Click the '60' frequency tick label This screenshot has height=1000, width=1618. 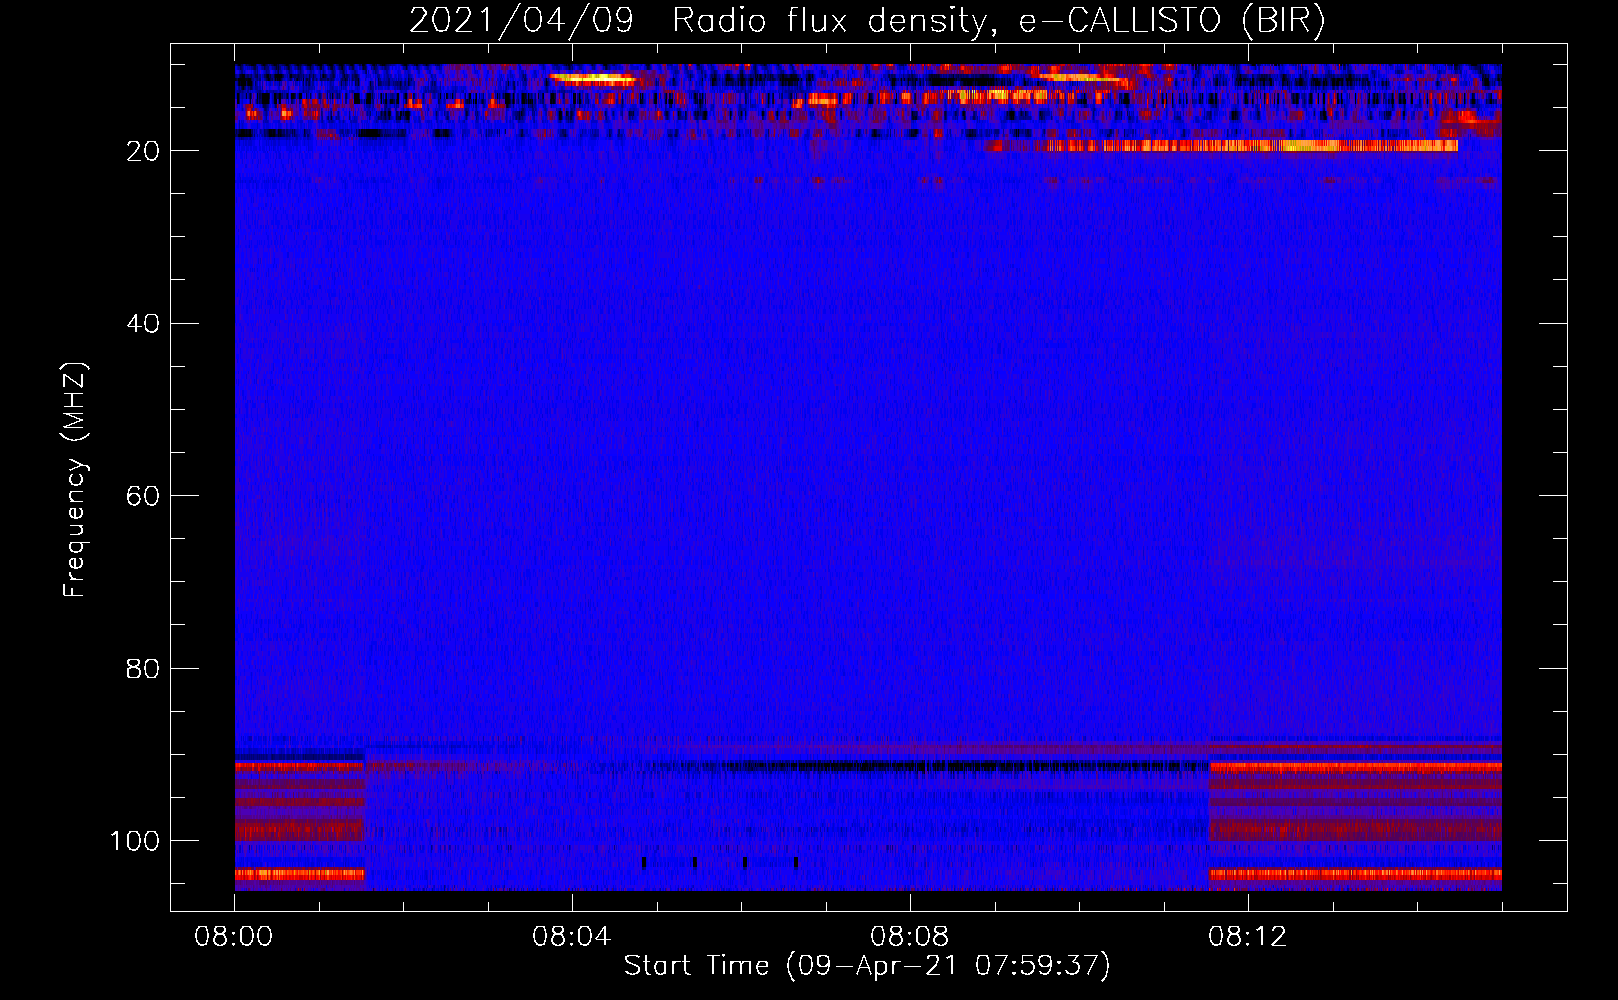[143, 496]
